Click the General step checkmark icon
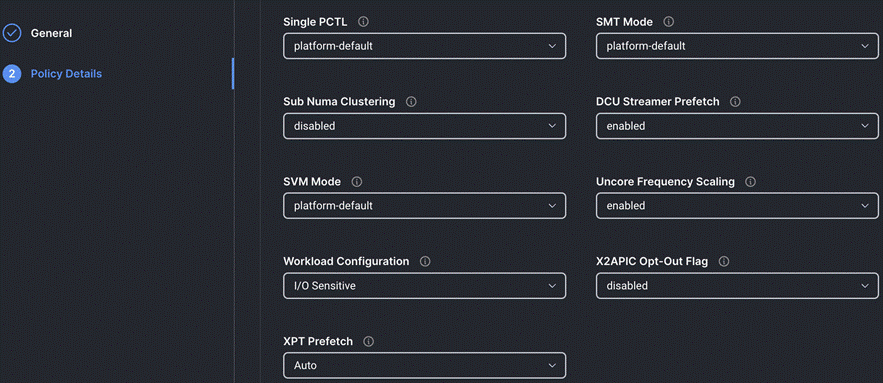Viewport: 883px width, 383px height. click(x=12, y=33)
